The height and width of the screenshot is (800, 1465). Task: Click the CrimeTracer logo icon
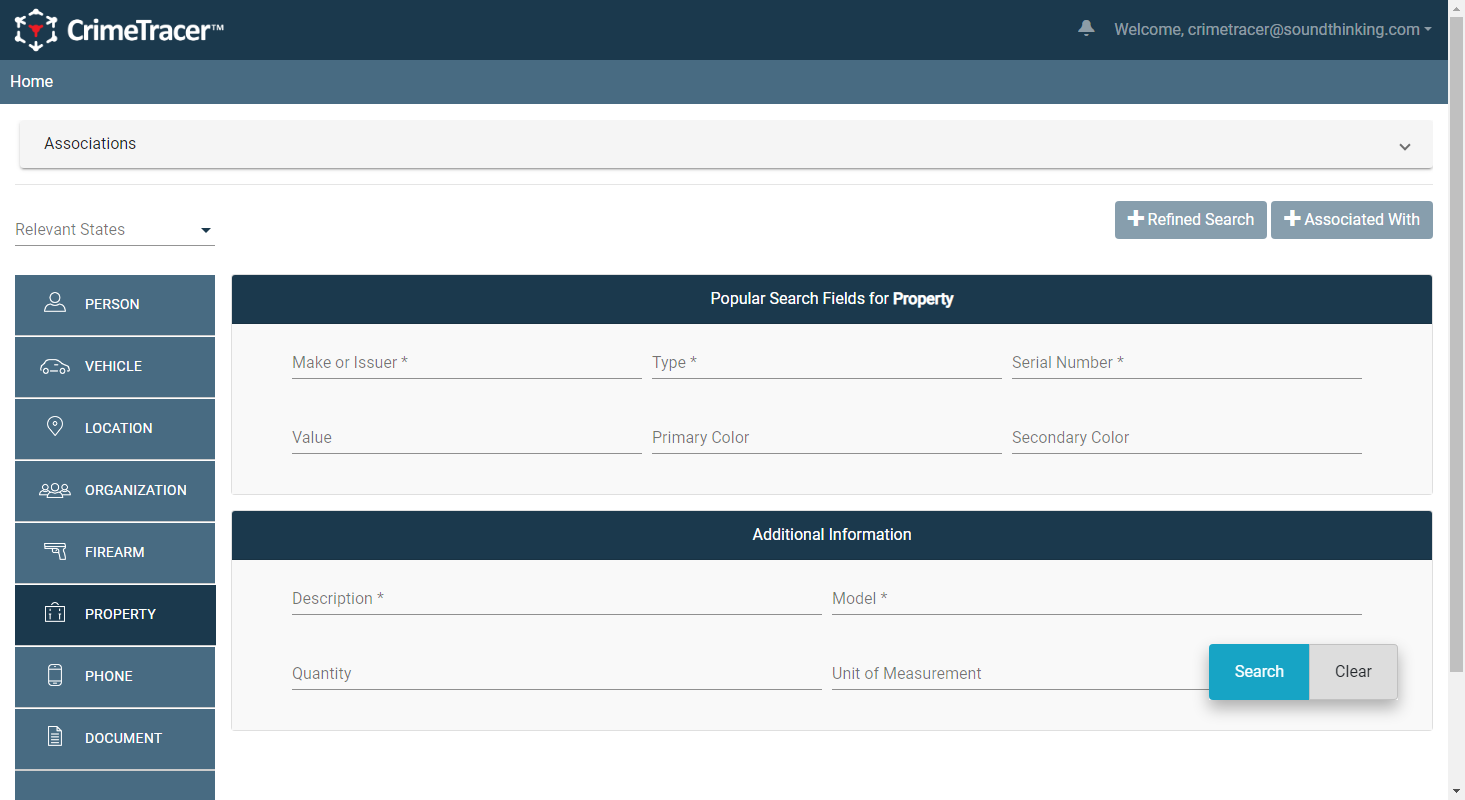coord(36,30)
